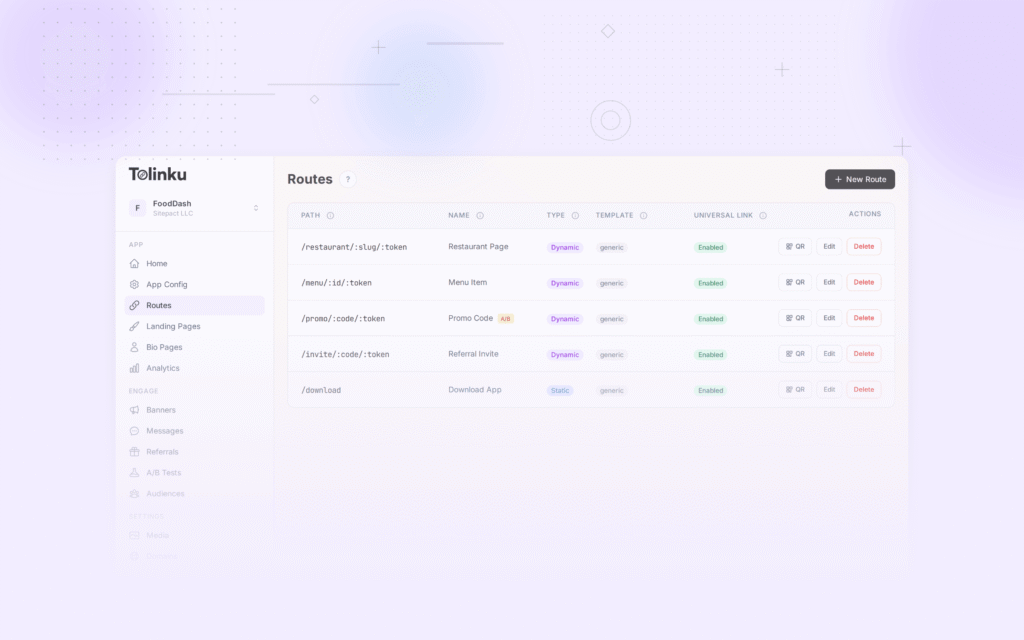Screen dimensions: 1024x640
Task: Select the Banners megaphone icon
Action: (135, 410)
